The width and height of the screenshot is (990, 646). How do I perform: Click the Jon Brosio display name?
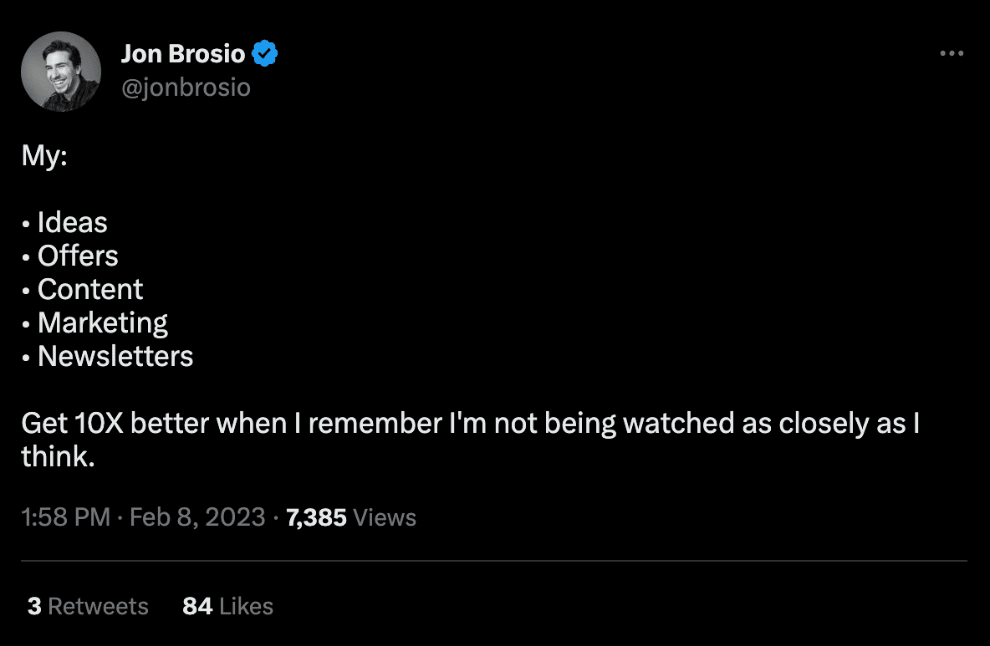pos(182,54)
